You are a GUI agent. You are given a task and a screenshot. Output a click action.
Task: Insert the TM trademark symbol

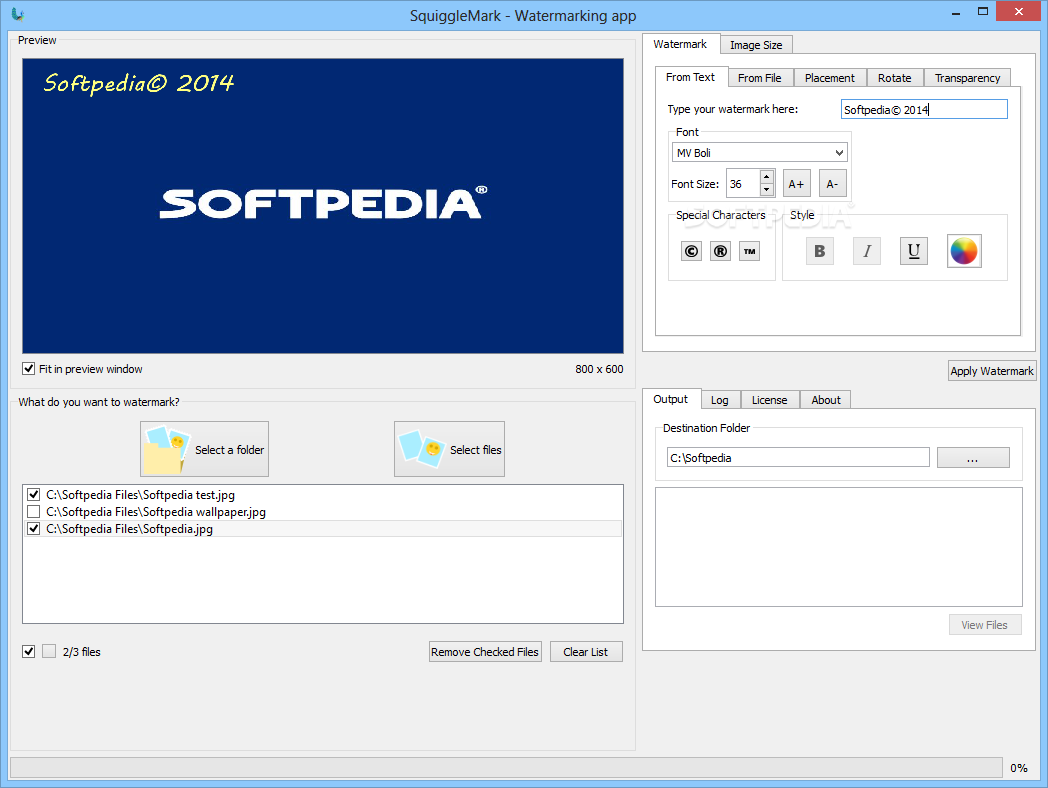pos(749,251)
